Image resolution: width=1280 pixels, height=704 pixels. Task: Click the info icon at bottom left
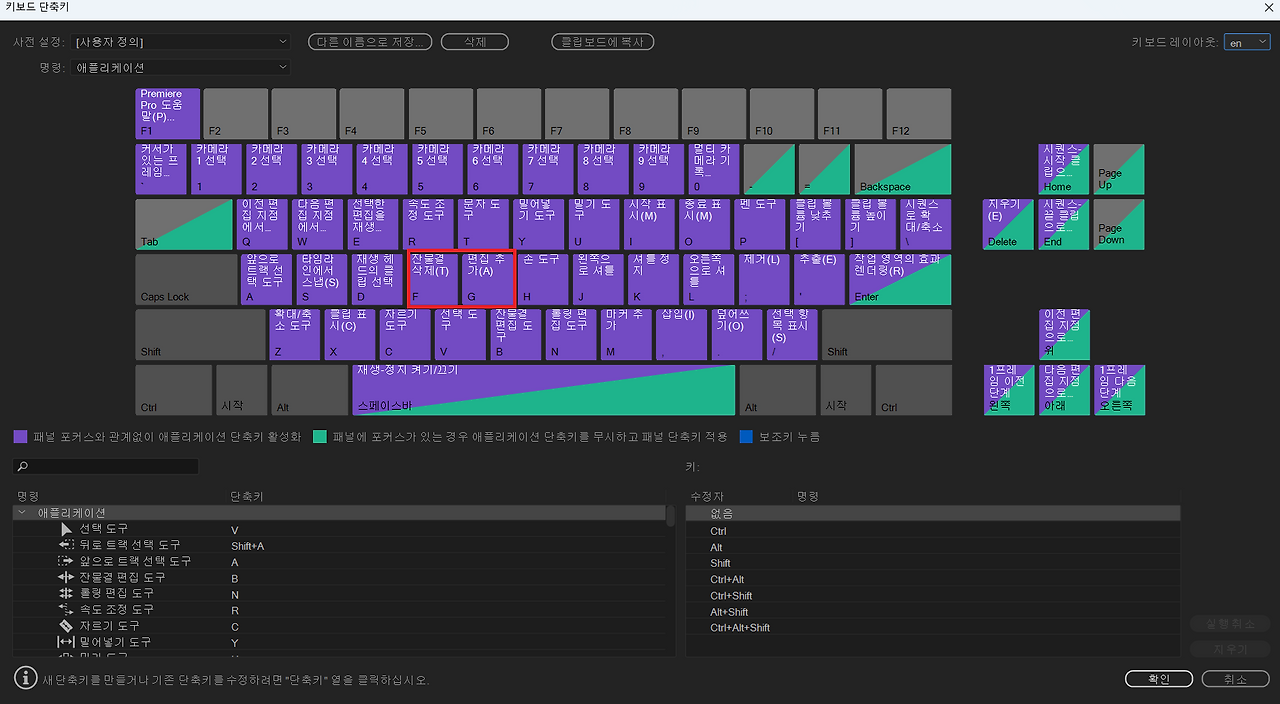tap(25, 678)
